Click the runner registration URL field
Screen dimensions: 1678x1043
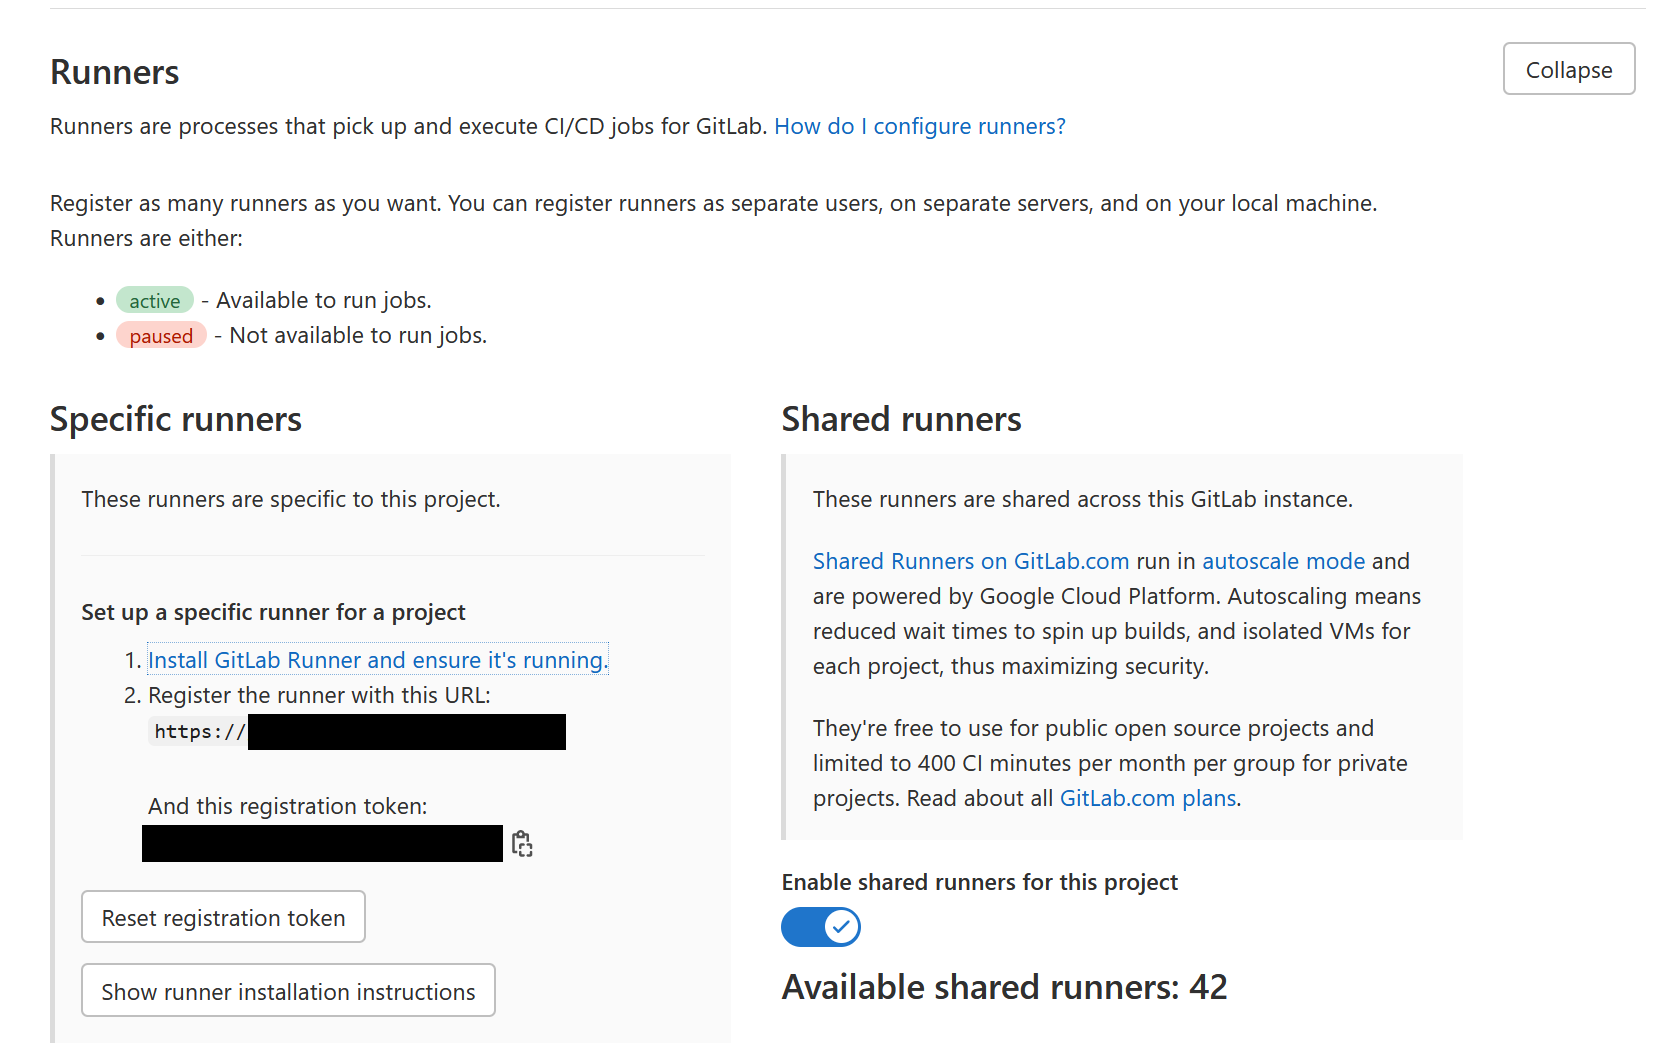[357, 732]
